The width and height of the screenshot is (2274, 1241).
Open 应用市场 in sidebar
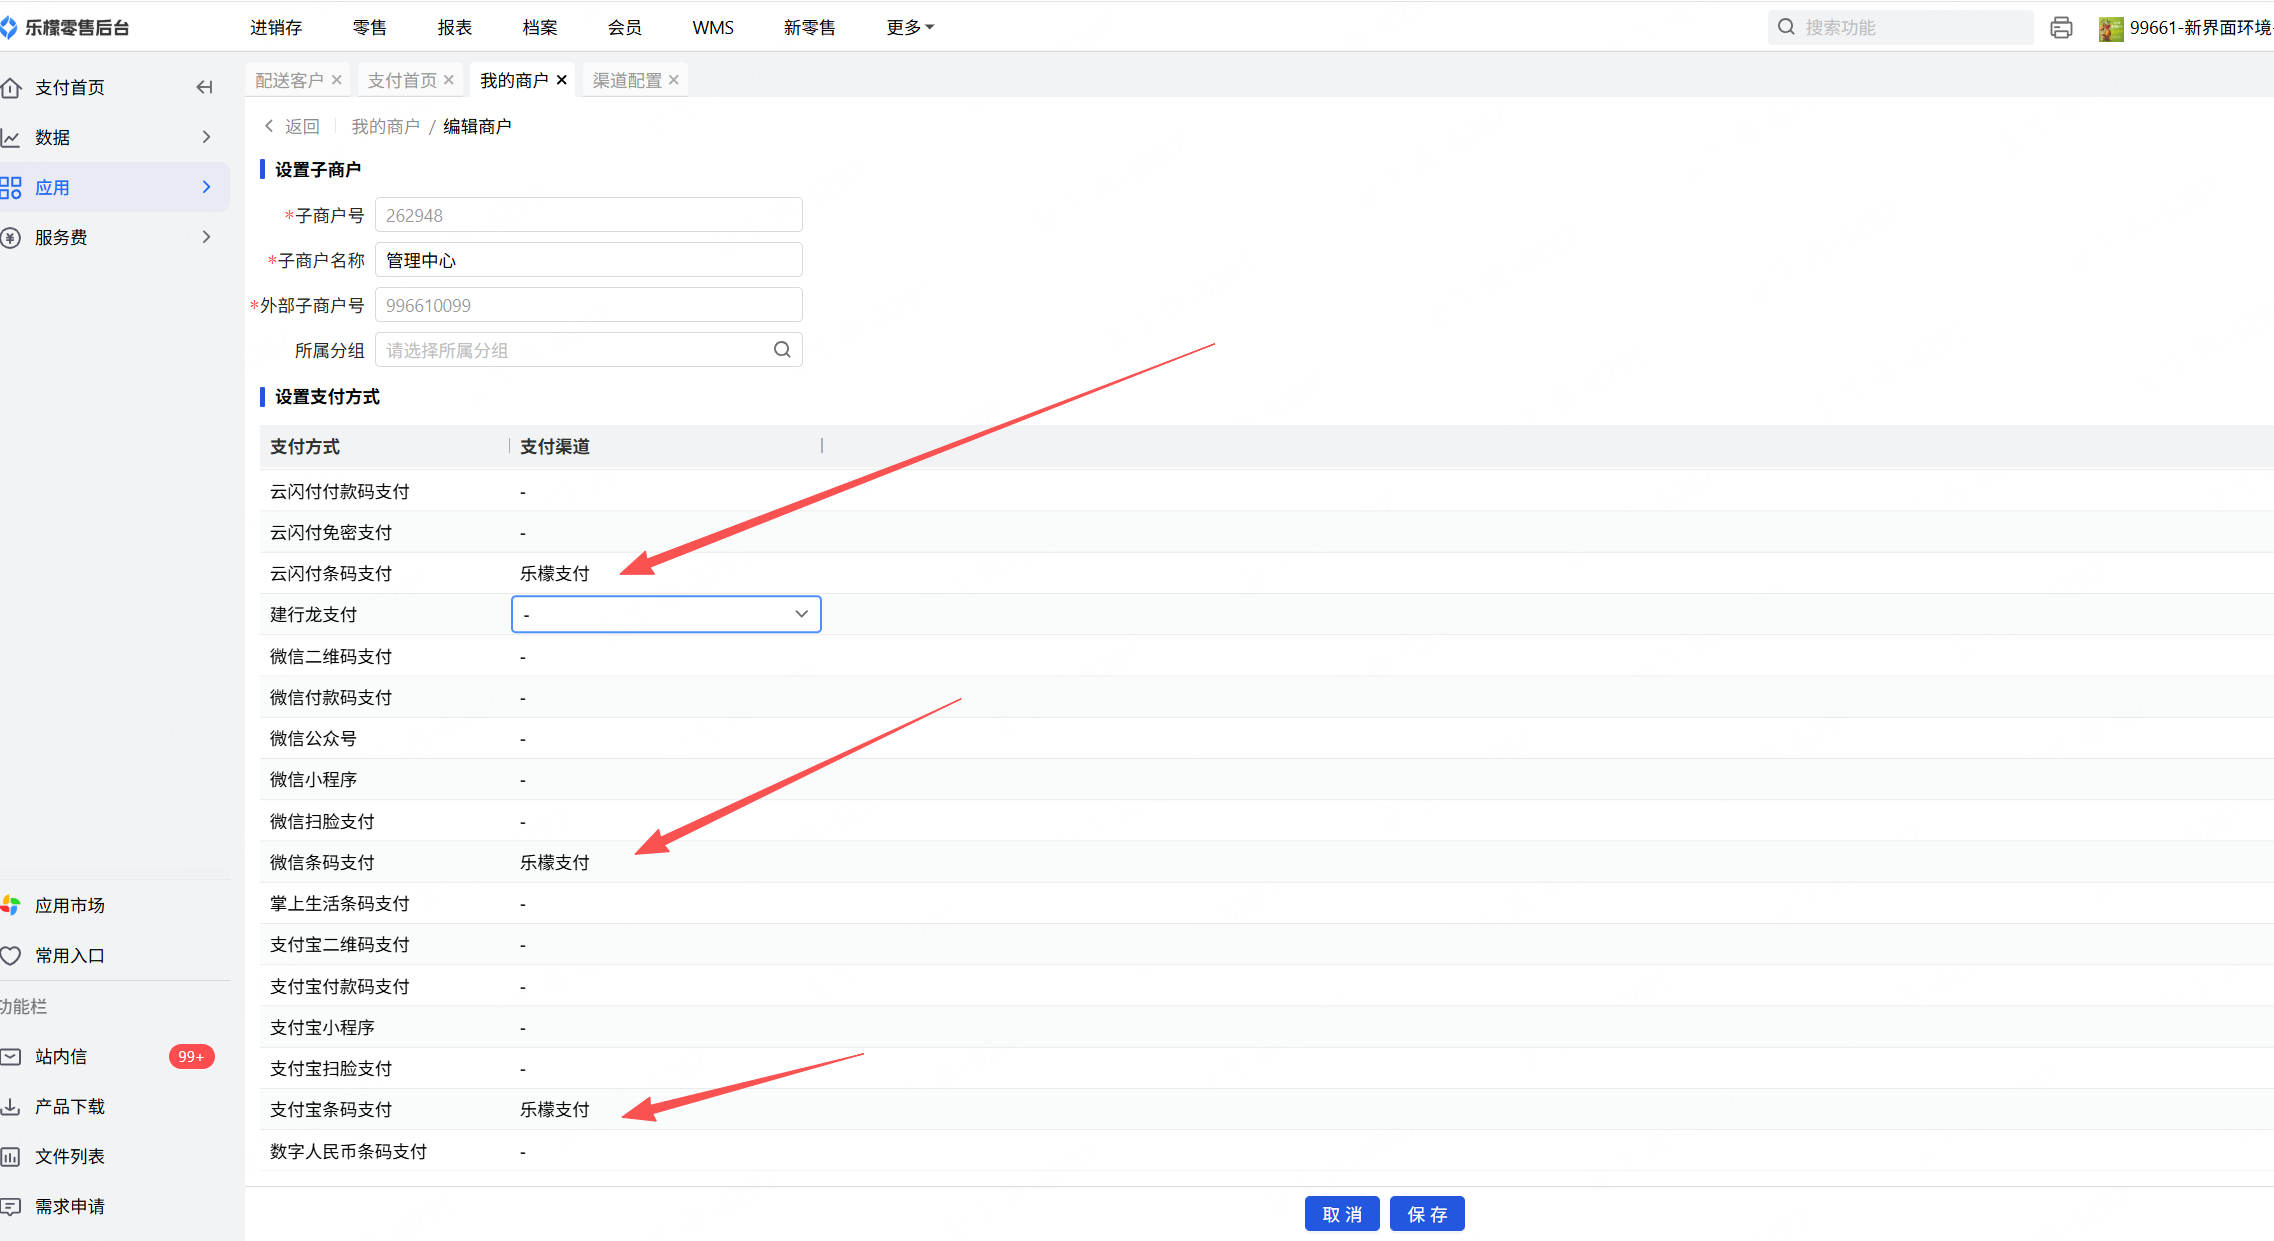click(69, 906)
